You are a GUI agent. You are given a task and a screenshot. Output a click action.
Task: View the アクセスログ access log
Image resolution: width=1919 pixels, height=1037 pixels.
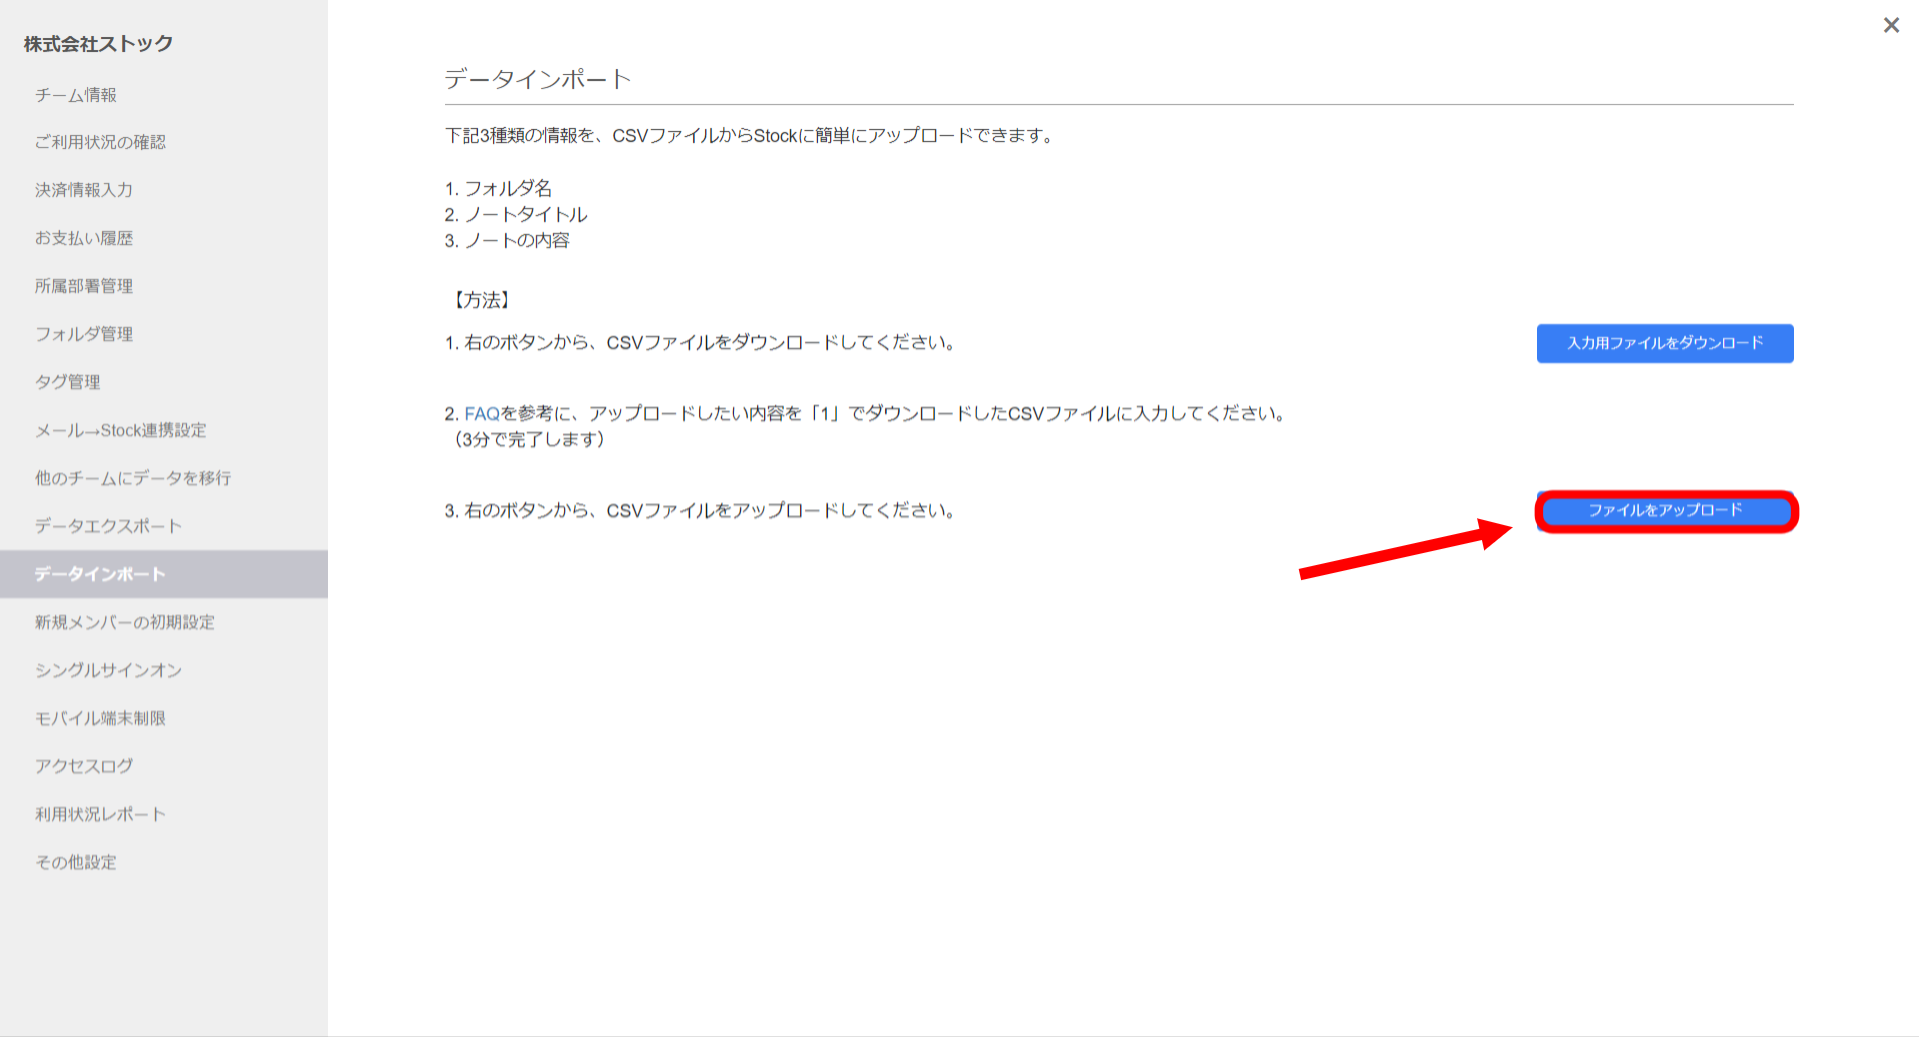pyautogui.click(x=82, y=765)
